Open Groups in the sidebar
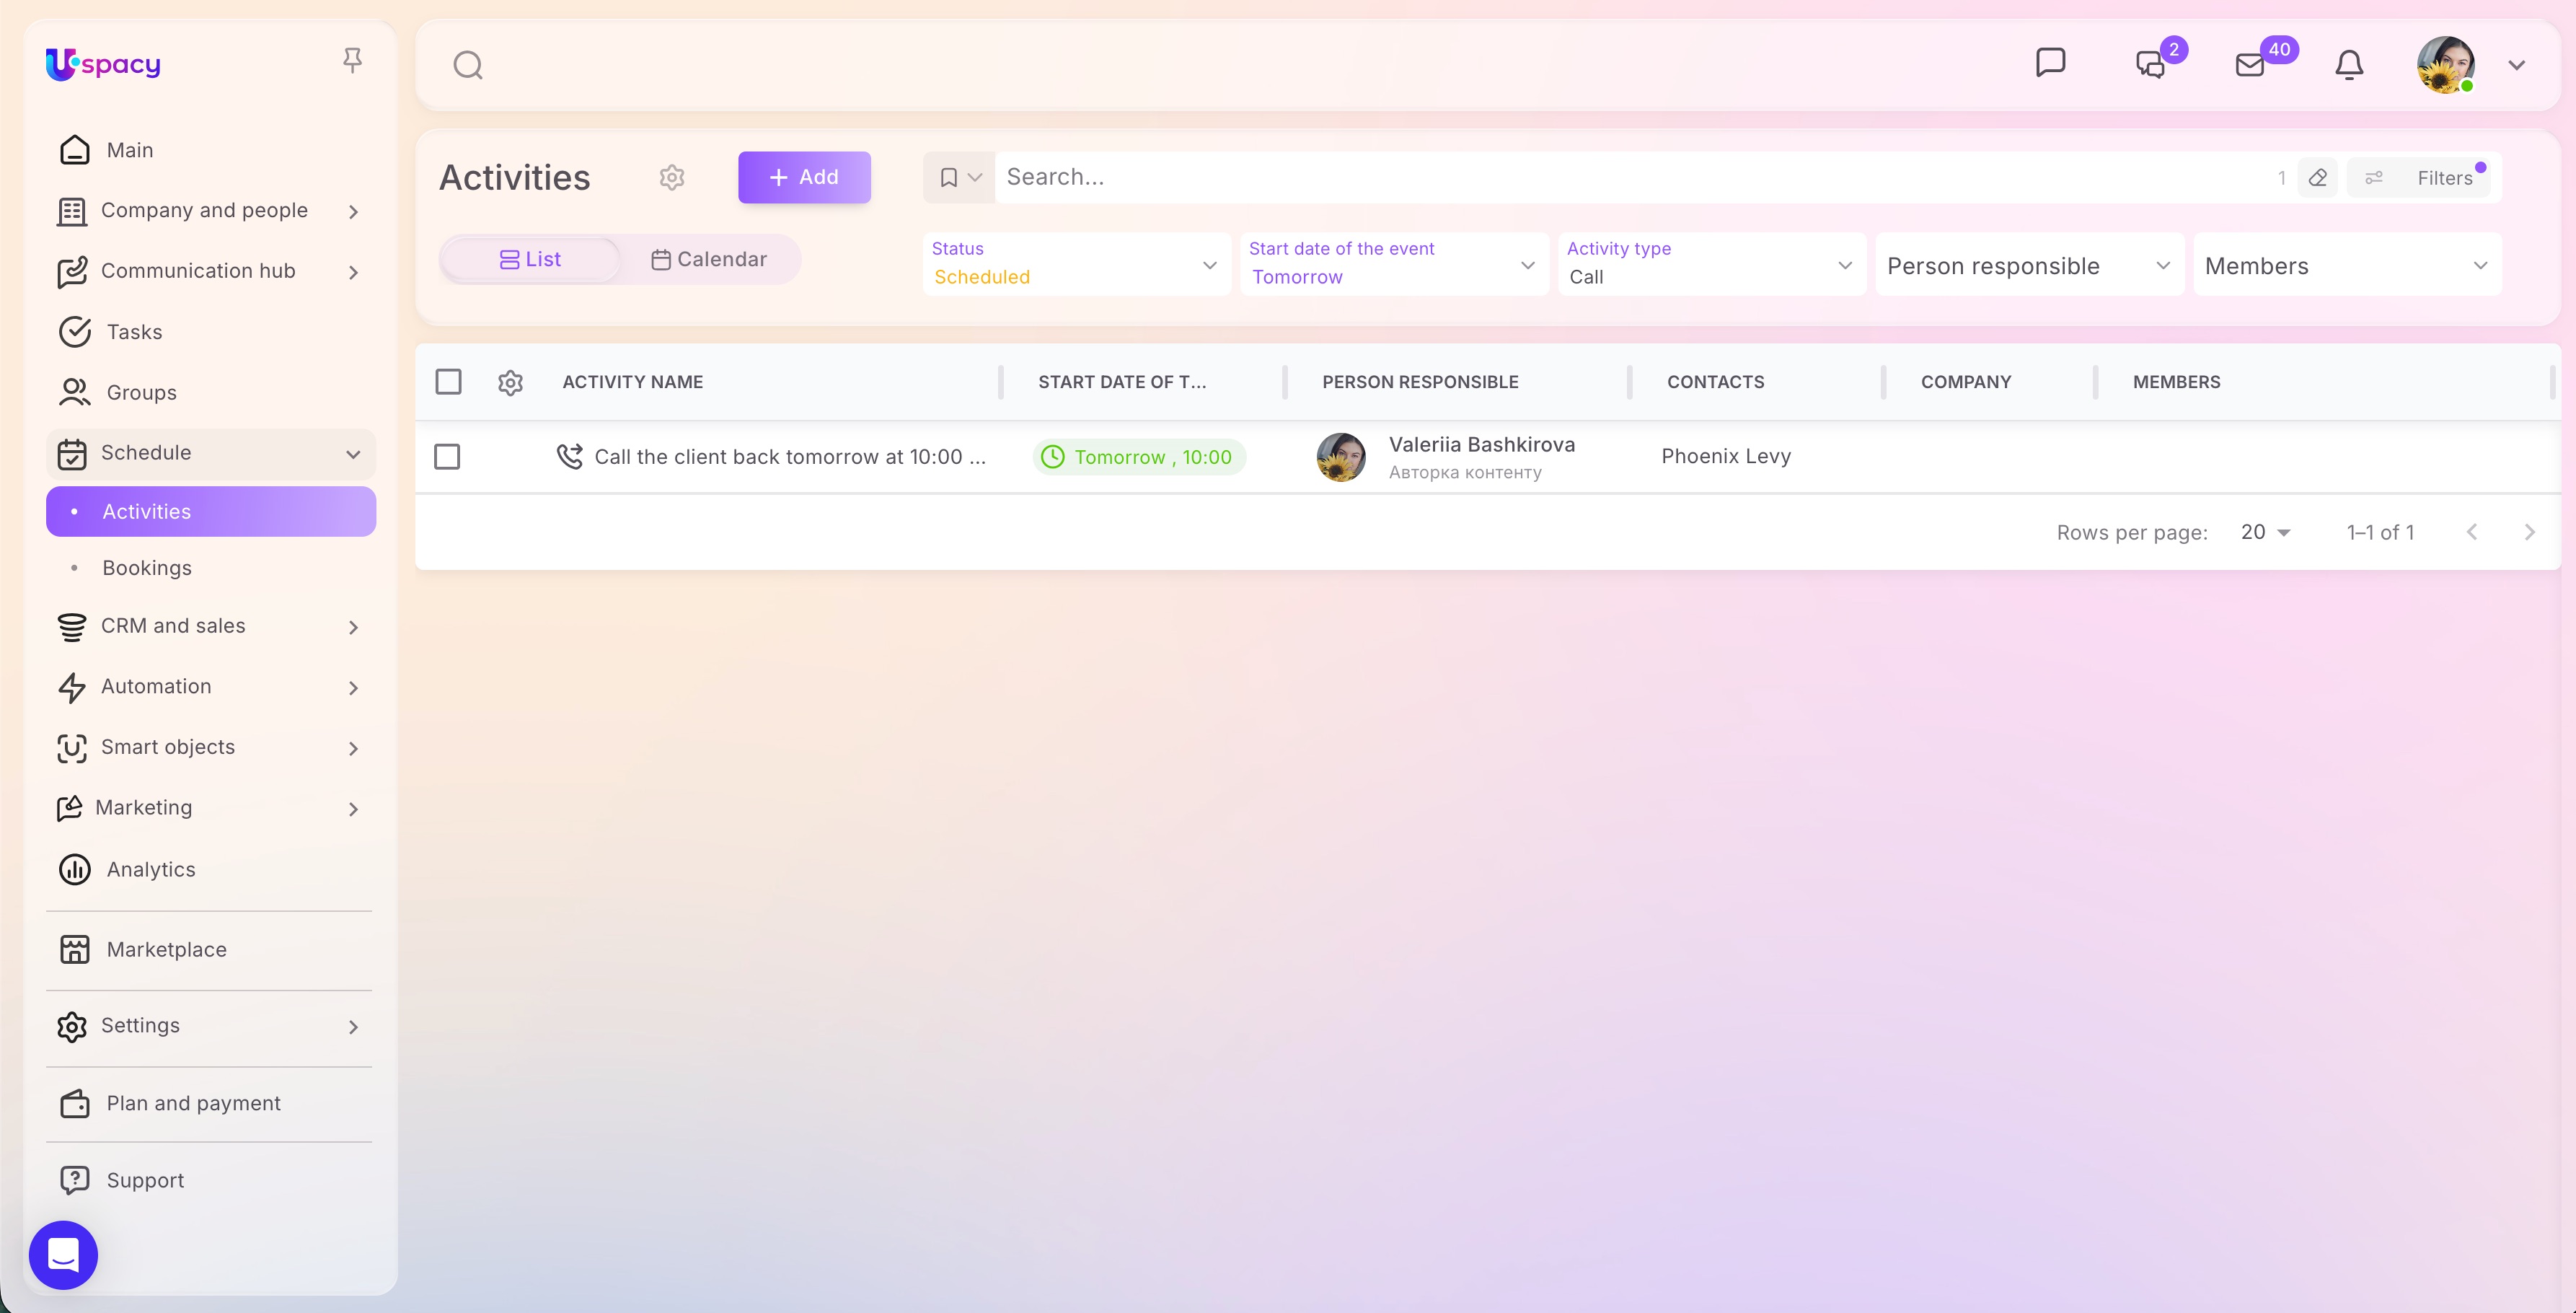The image size is (2576, 1313). (x=211, y=392)
